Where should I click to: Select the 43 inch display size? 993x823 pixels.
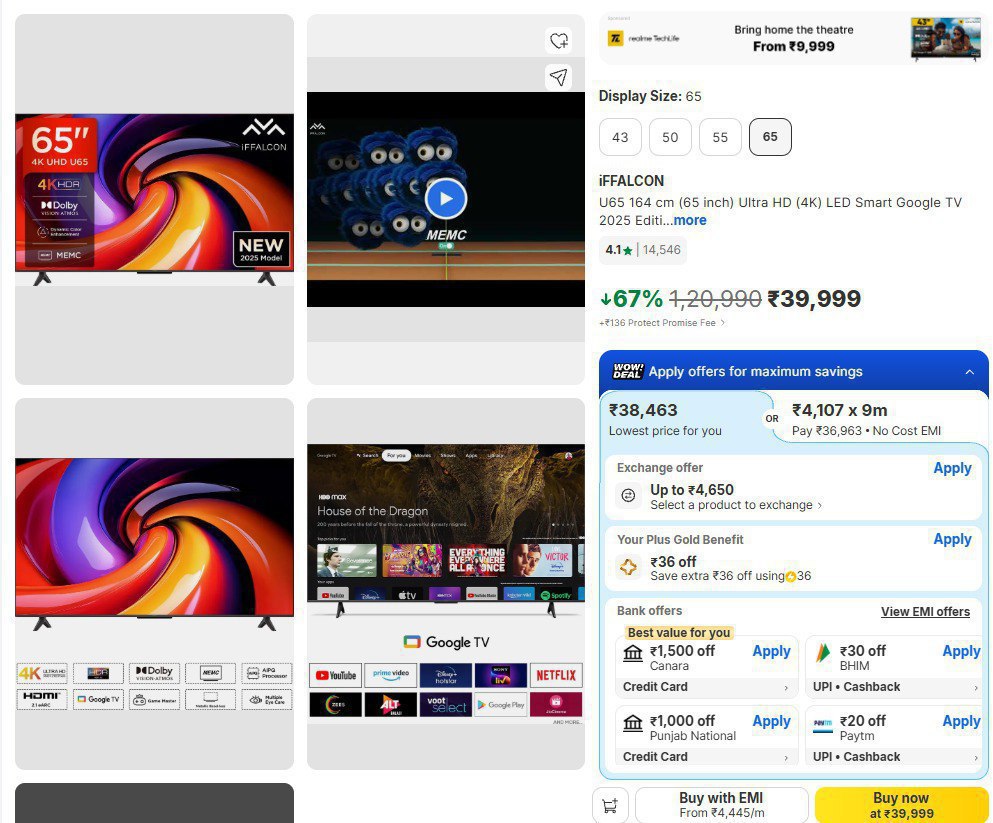pos(620,137)
